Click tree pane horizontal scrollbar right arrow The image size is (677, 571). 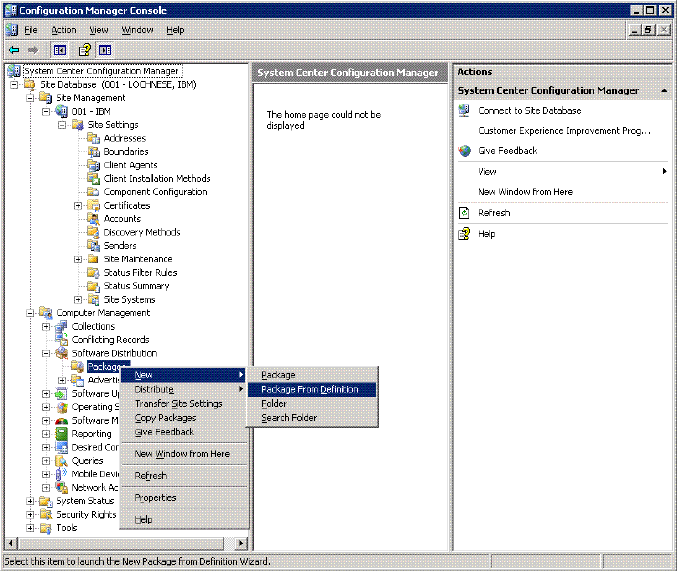pos(241,543)
